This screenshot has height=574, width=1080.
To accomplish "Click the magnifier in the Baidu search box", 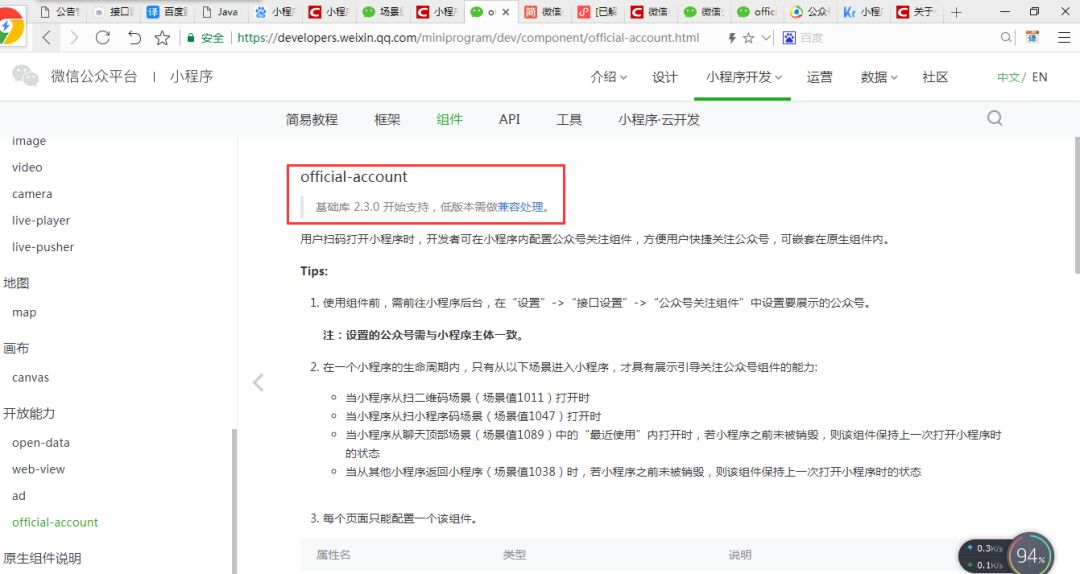I will tap(1006, 38).
